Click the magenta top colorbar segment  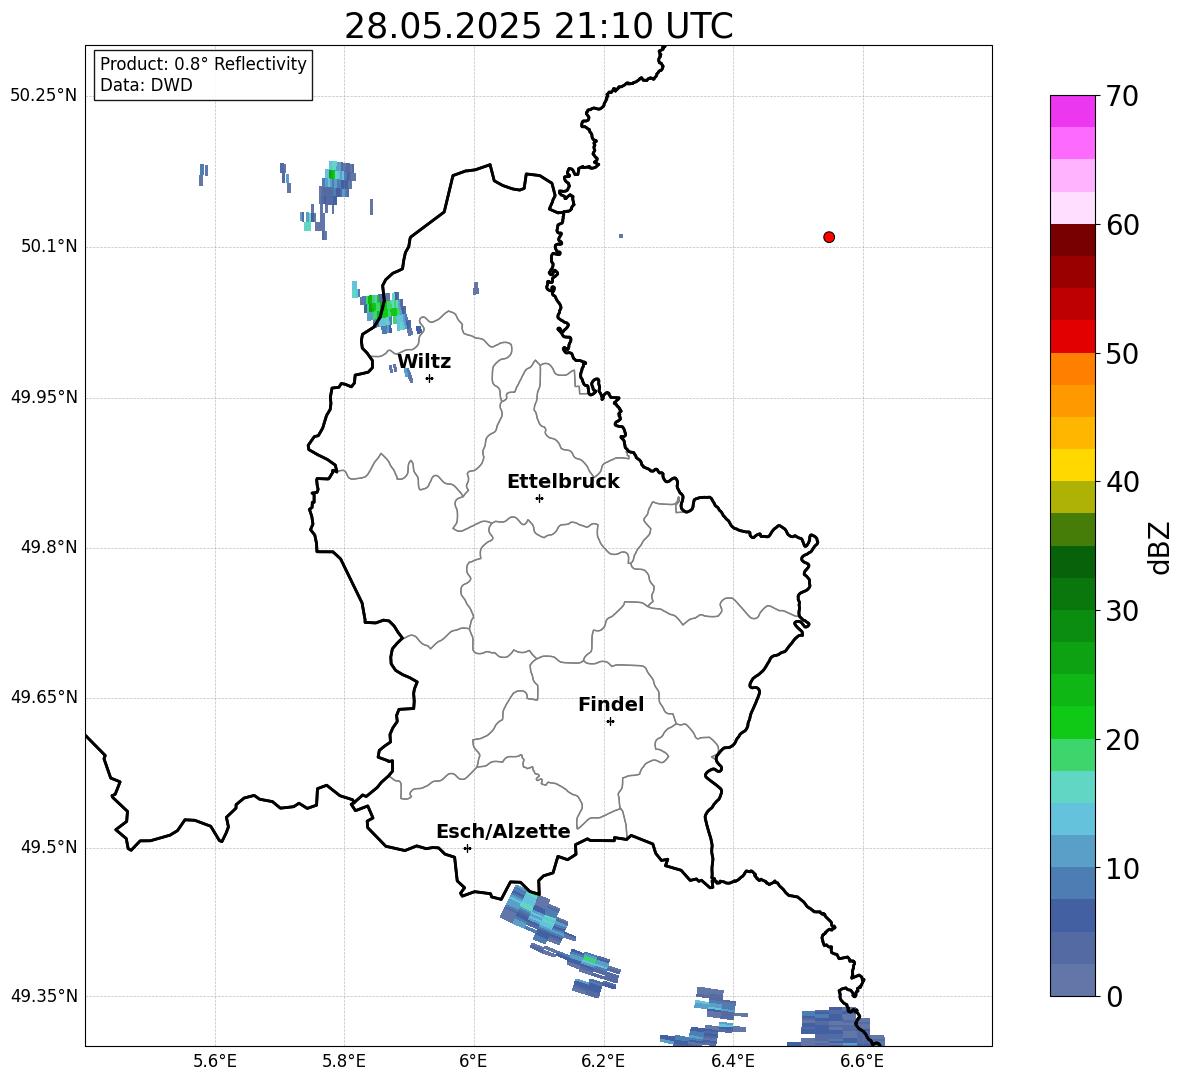point(1073,111)
